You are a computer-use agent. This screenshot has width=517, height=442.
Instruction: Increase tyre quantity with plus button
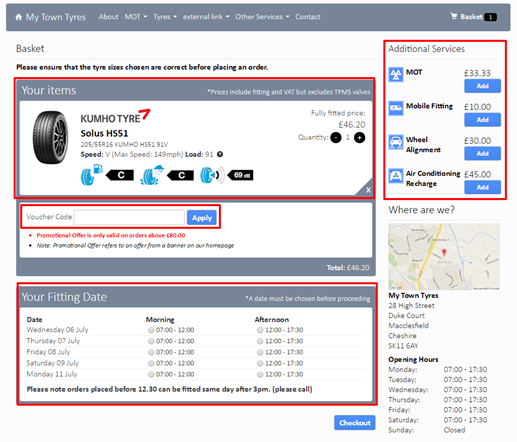click(x=359, y=137)
